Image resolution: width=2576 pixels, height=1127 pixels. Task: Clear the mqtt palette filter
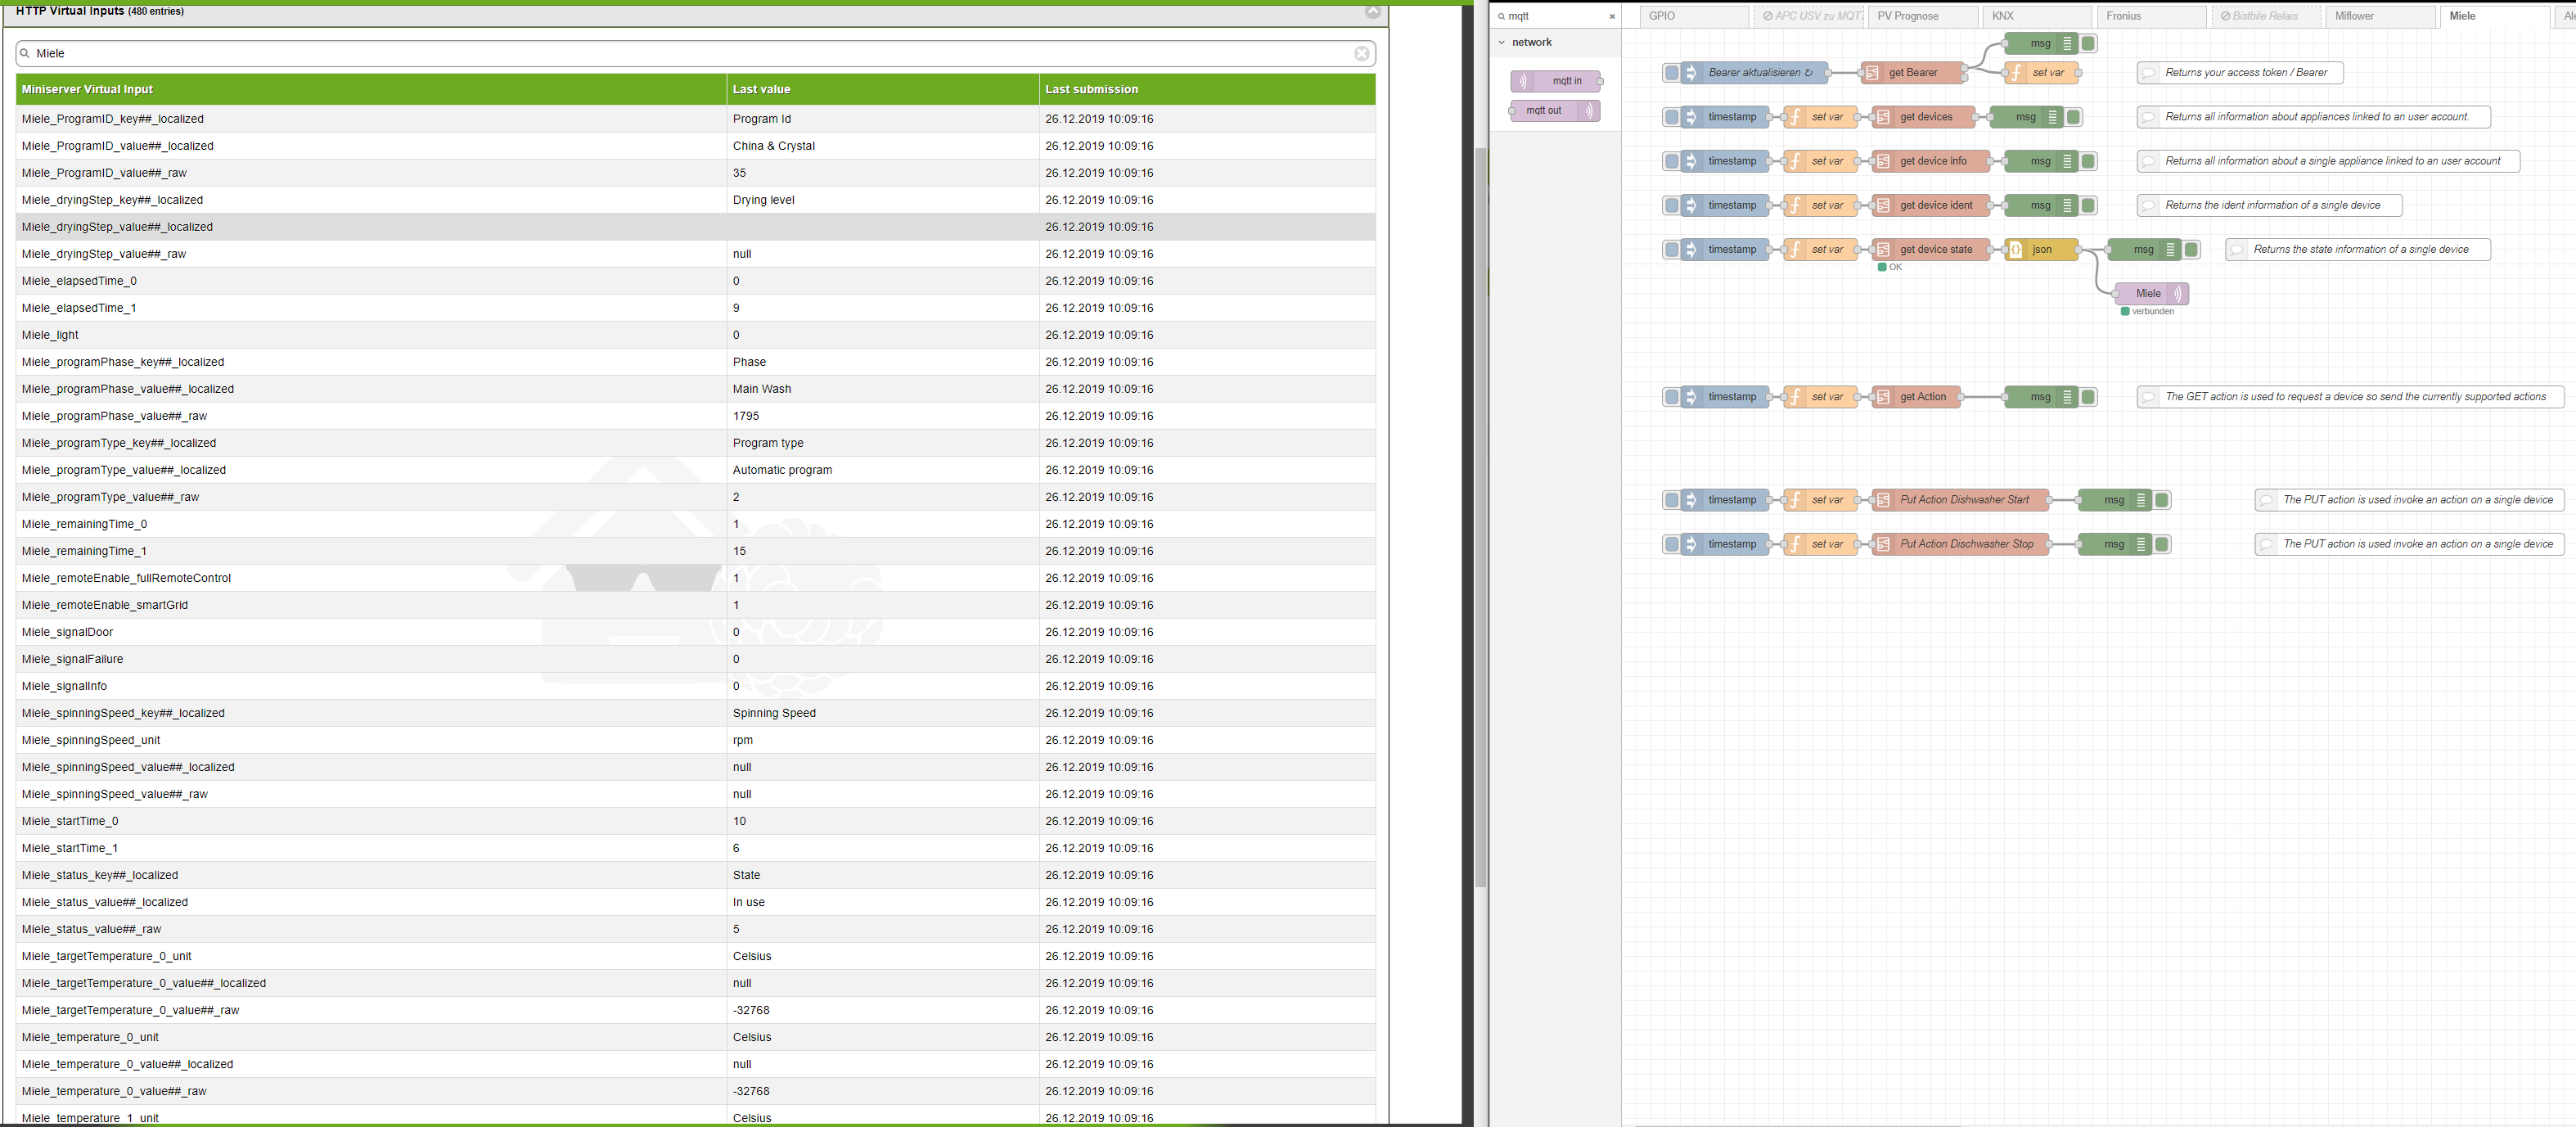coord(1611,16)
